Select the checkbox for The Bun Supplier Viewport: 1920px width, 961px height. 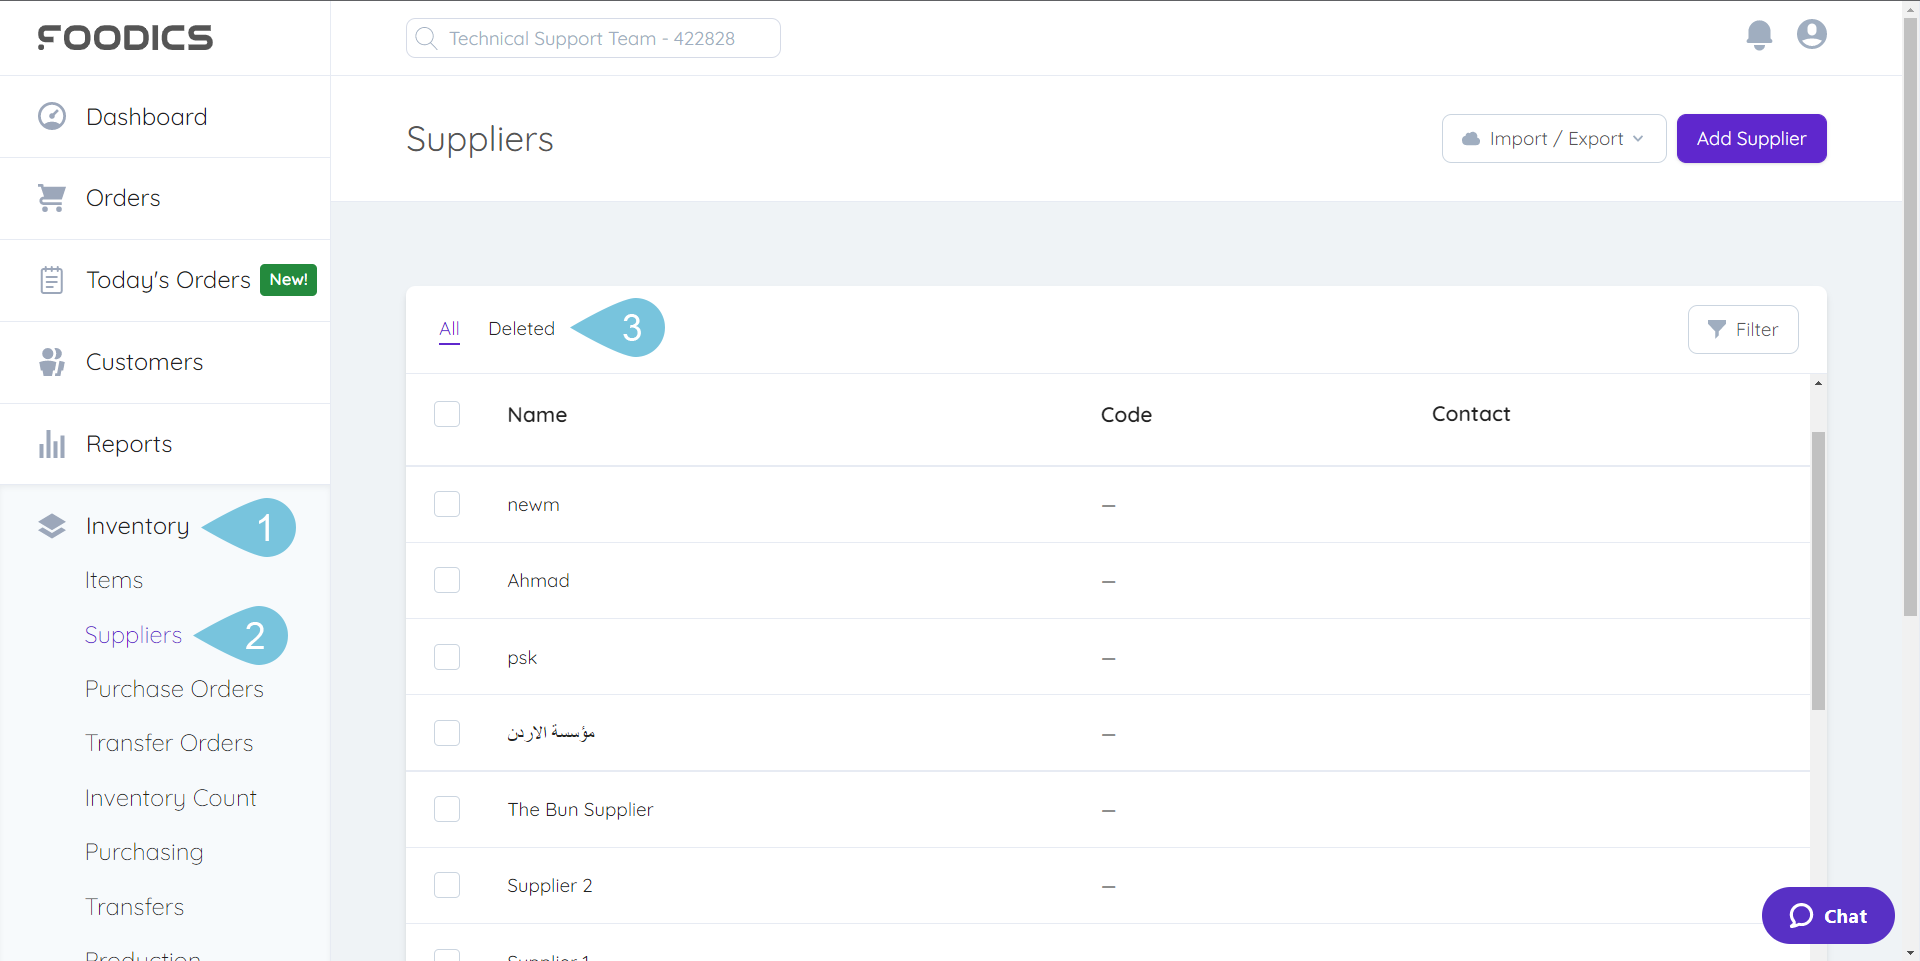447,808
